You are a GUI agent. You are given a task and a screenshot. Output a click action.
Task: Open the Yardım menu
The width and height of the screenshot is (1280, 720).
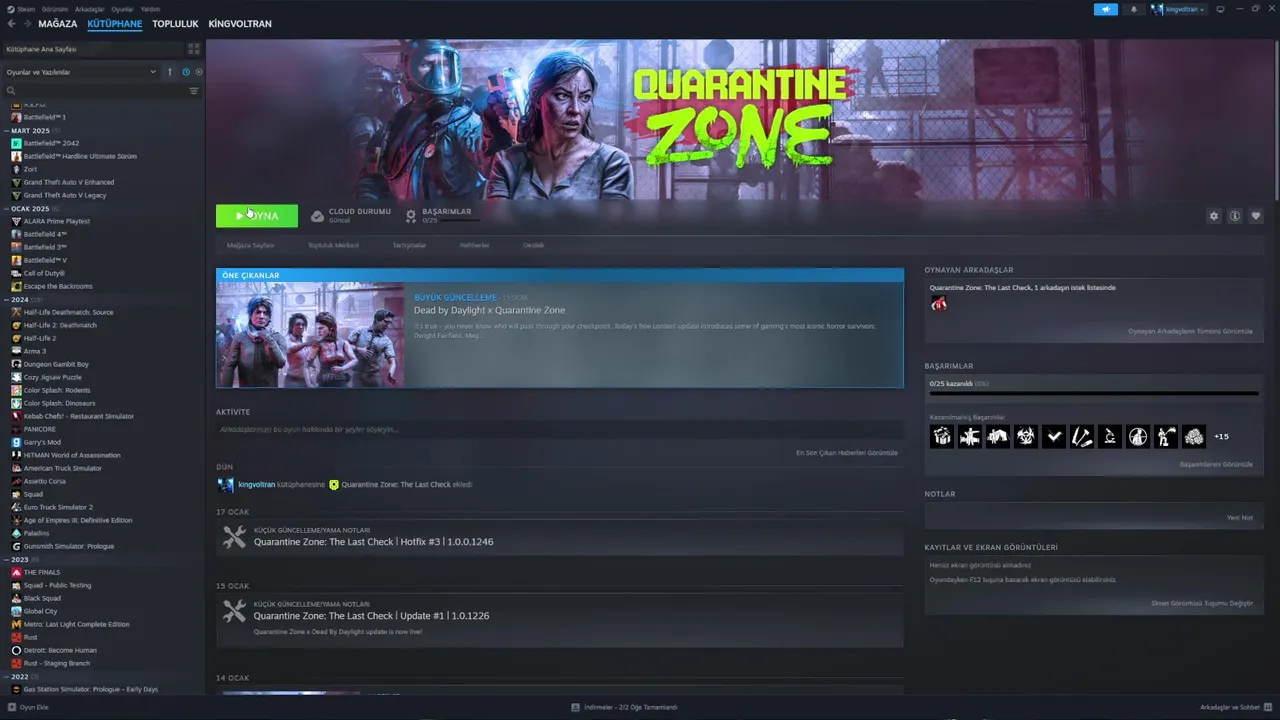[x=150, y=9]
